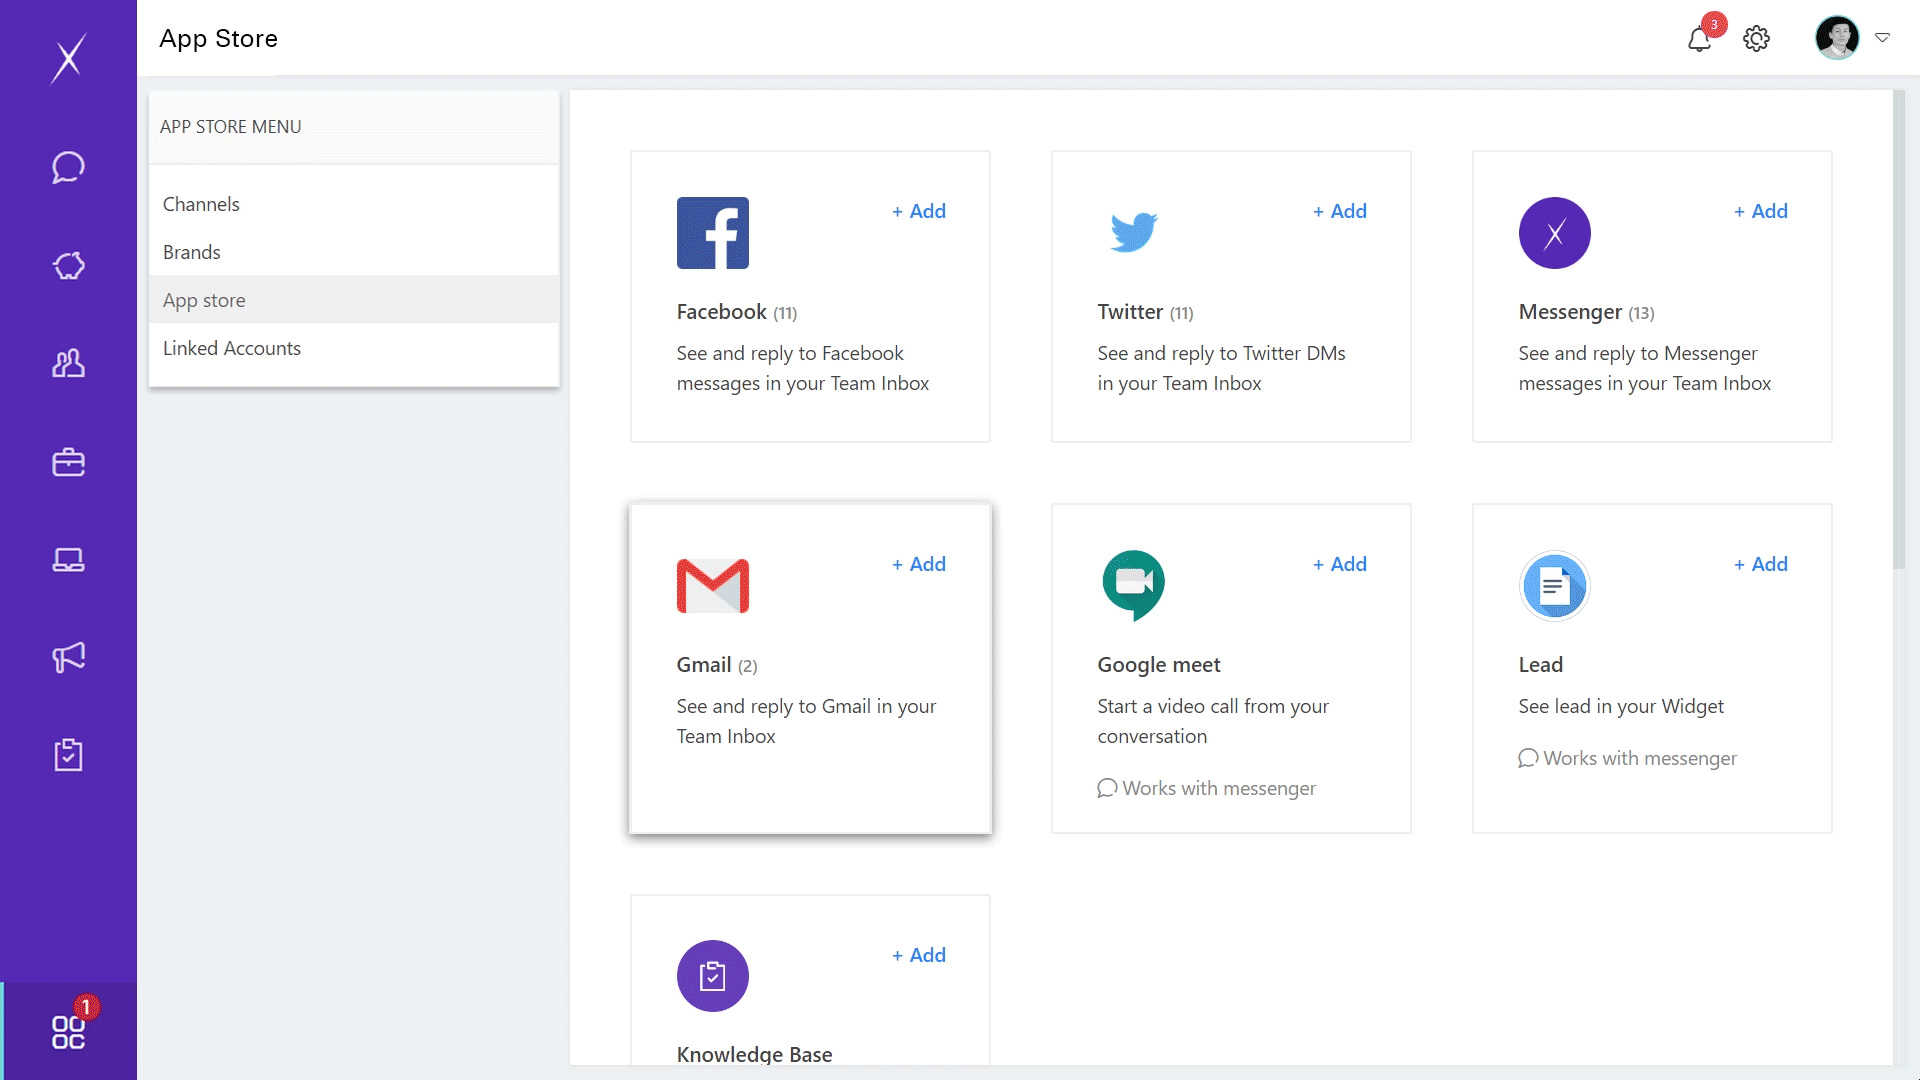Open the briefcase sidebar icon

pyautogui.click(x=68, y=462)
